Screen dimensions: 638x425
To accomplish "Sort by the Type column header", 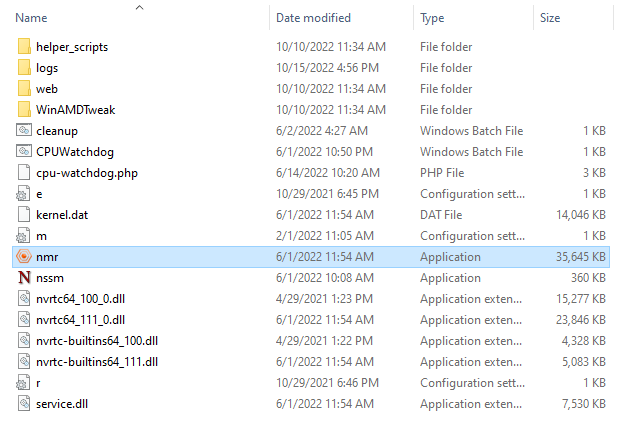I will pyautogui.click(x=433, y=18).
